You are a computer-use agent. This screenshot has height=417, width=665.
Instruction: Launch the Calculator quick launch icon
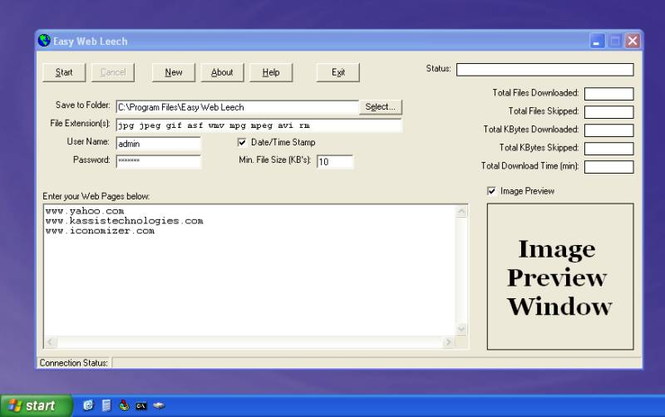coord(106,406)
